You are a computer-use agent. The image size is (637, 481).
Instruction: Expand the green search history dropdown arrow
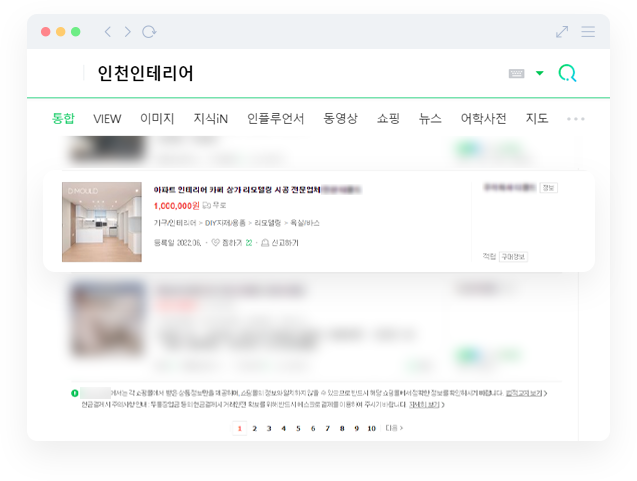[x=540, y=73]
